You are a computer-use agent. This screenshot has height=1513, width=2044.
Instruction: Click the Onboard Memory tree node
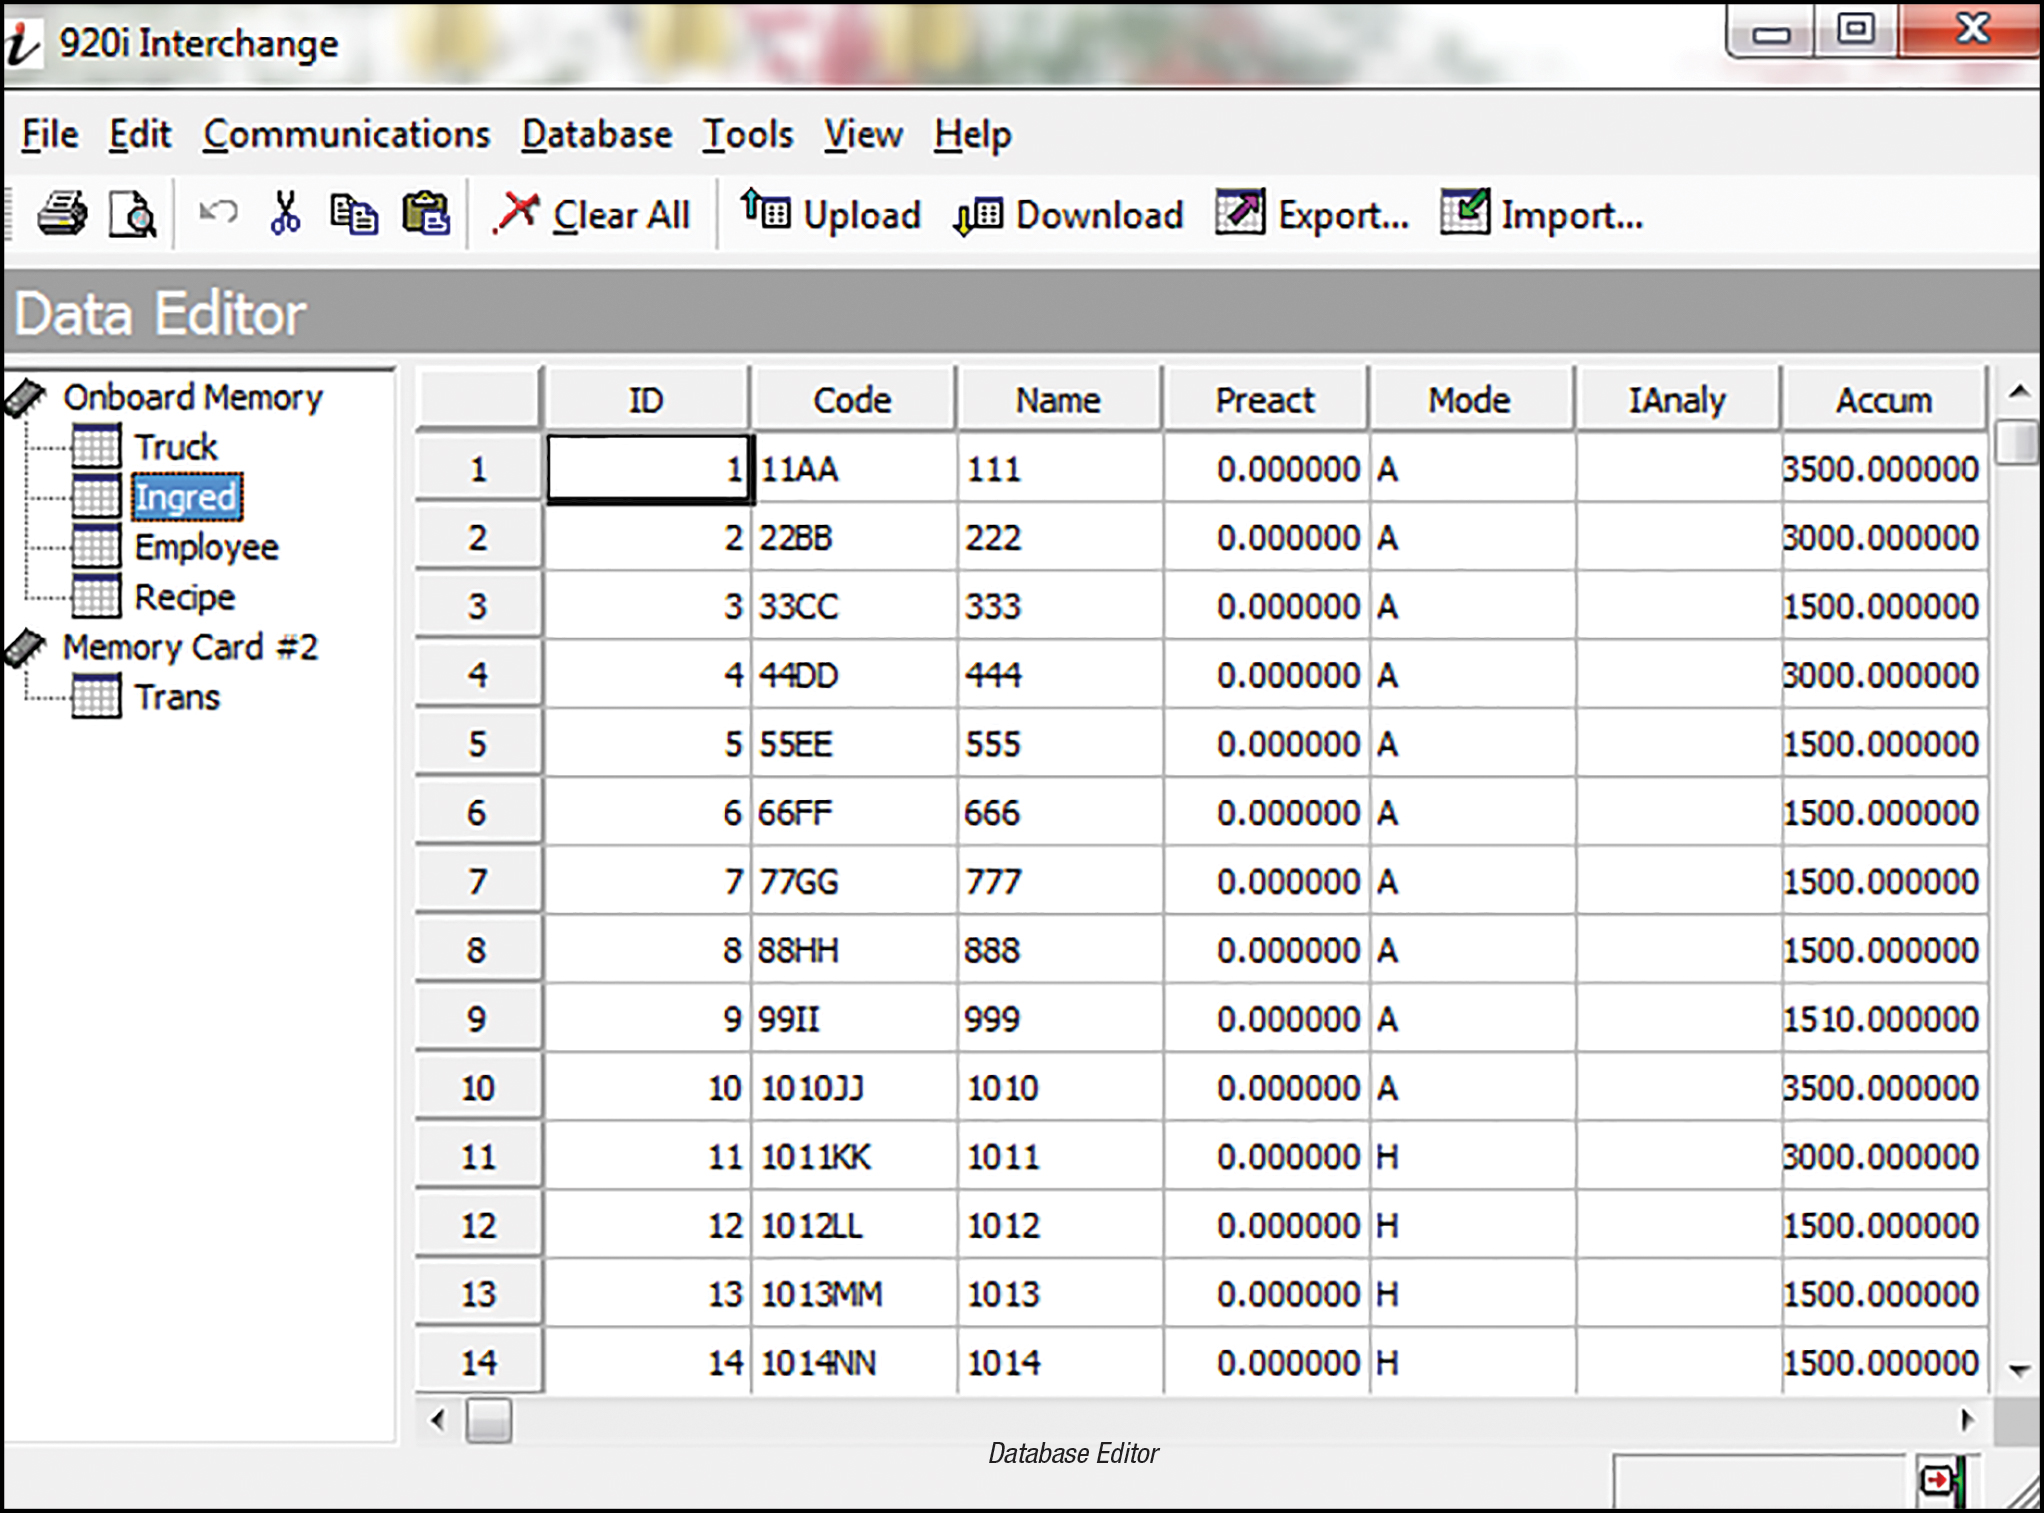pyautogui.click(x=192, y=397)
